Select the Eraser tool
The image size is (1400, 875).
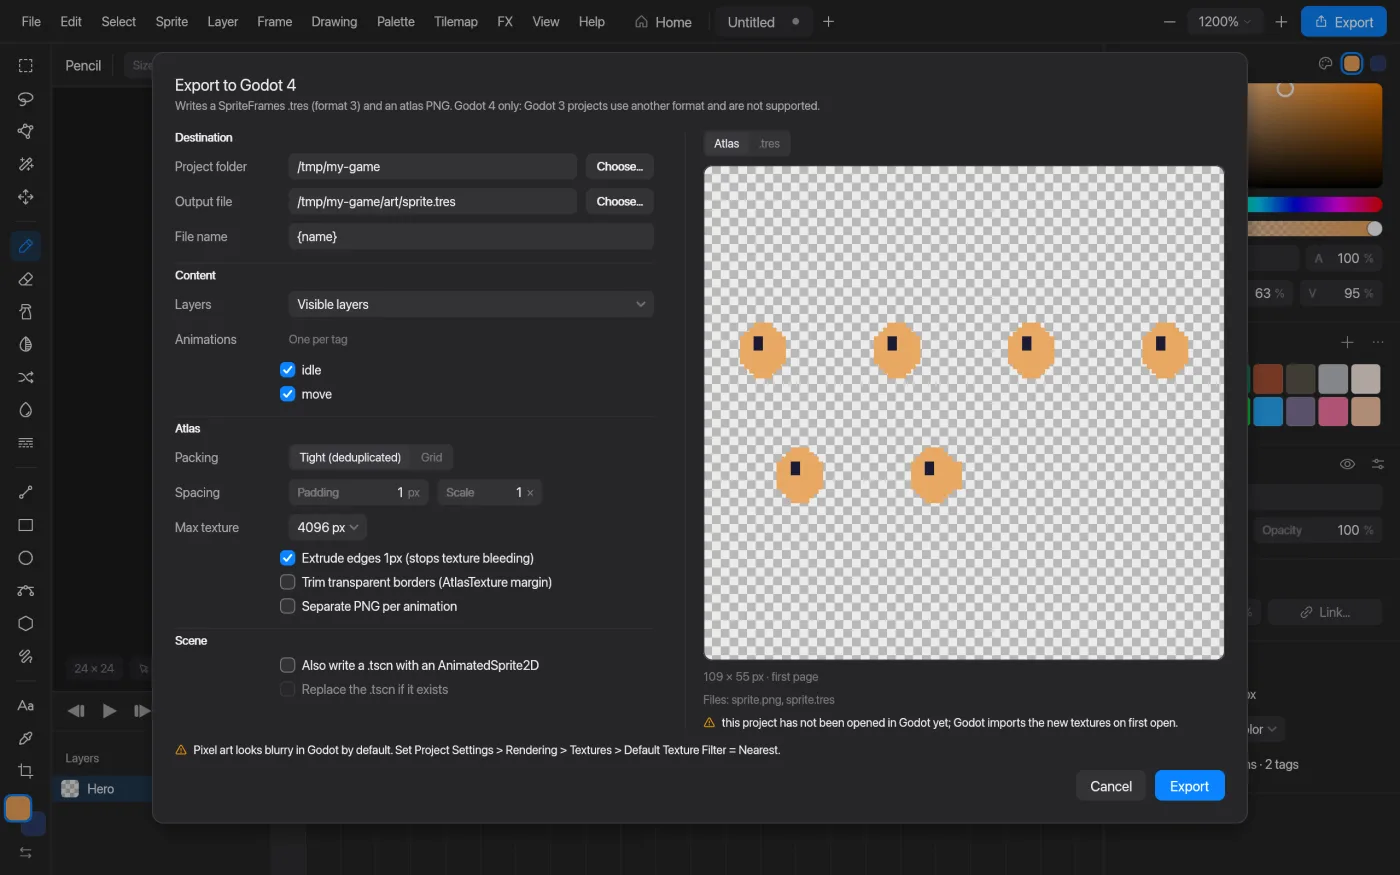point(26,279)
